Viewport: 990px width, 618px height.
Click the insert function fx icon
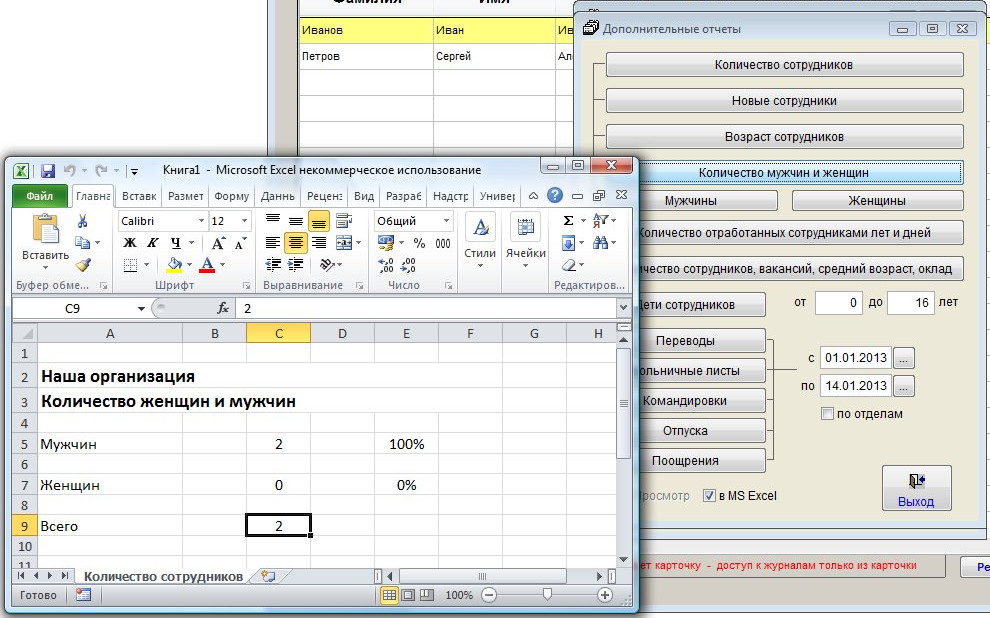coord(222,308)
